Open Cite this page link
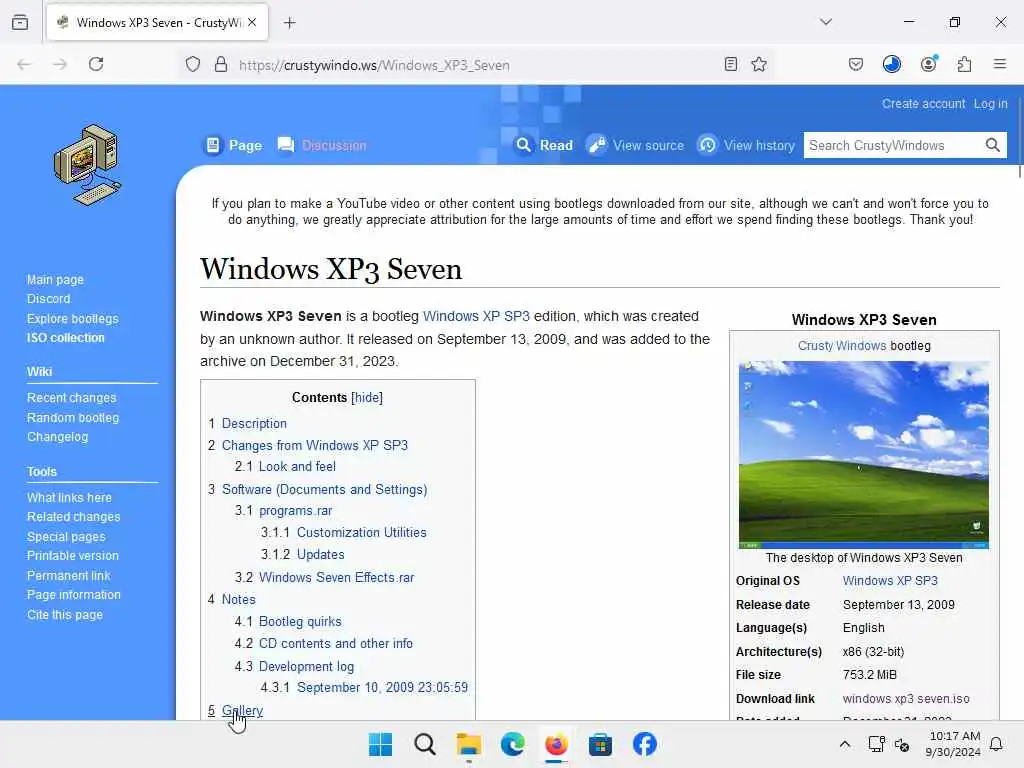The height and width of the screenshot is (768, 1024). [x=65, y=615]
